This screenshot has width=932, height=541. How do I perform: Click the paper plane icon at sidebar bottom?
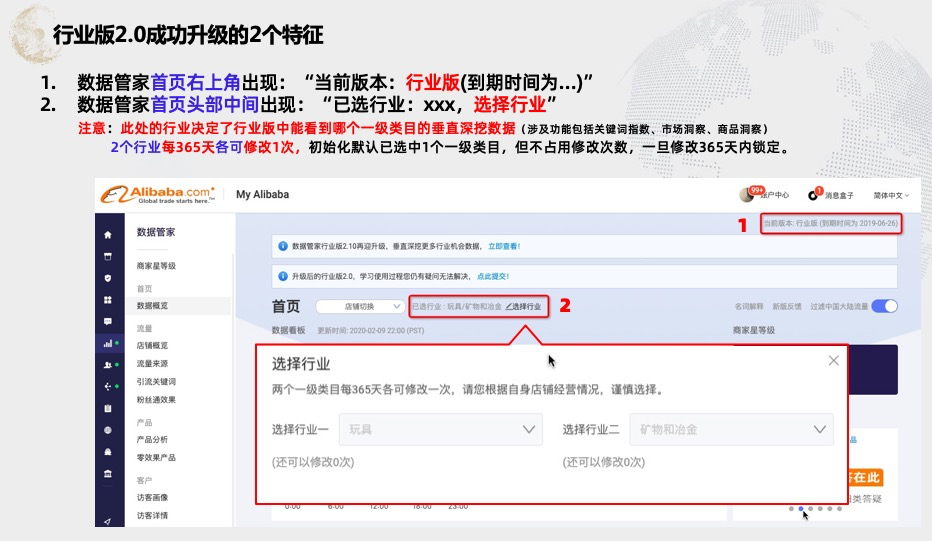pyautogui.click(x=108, y=521)
